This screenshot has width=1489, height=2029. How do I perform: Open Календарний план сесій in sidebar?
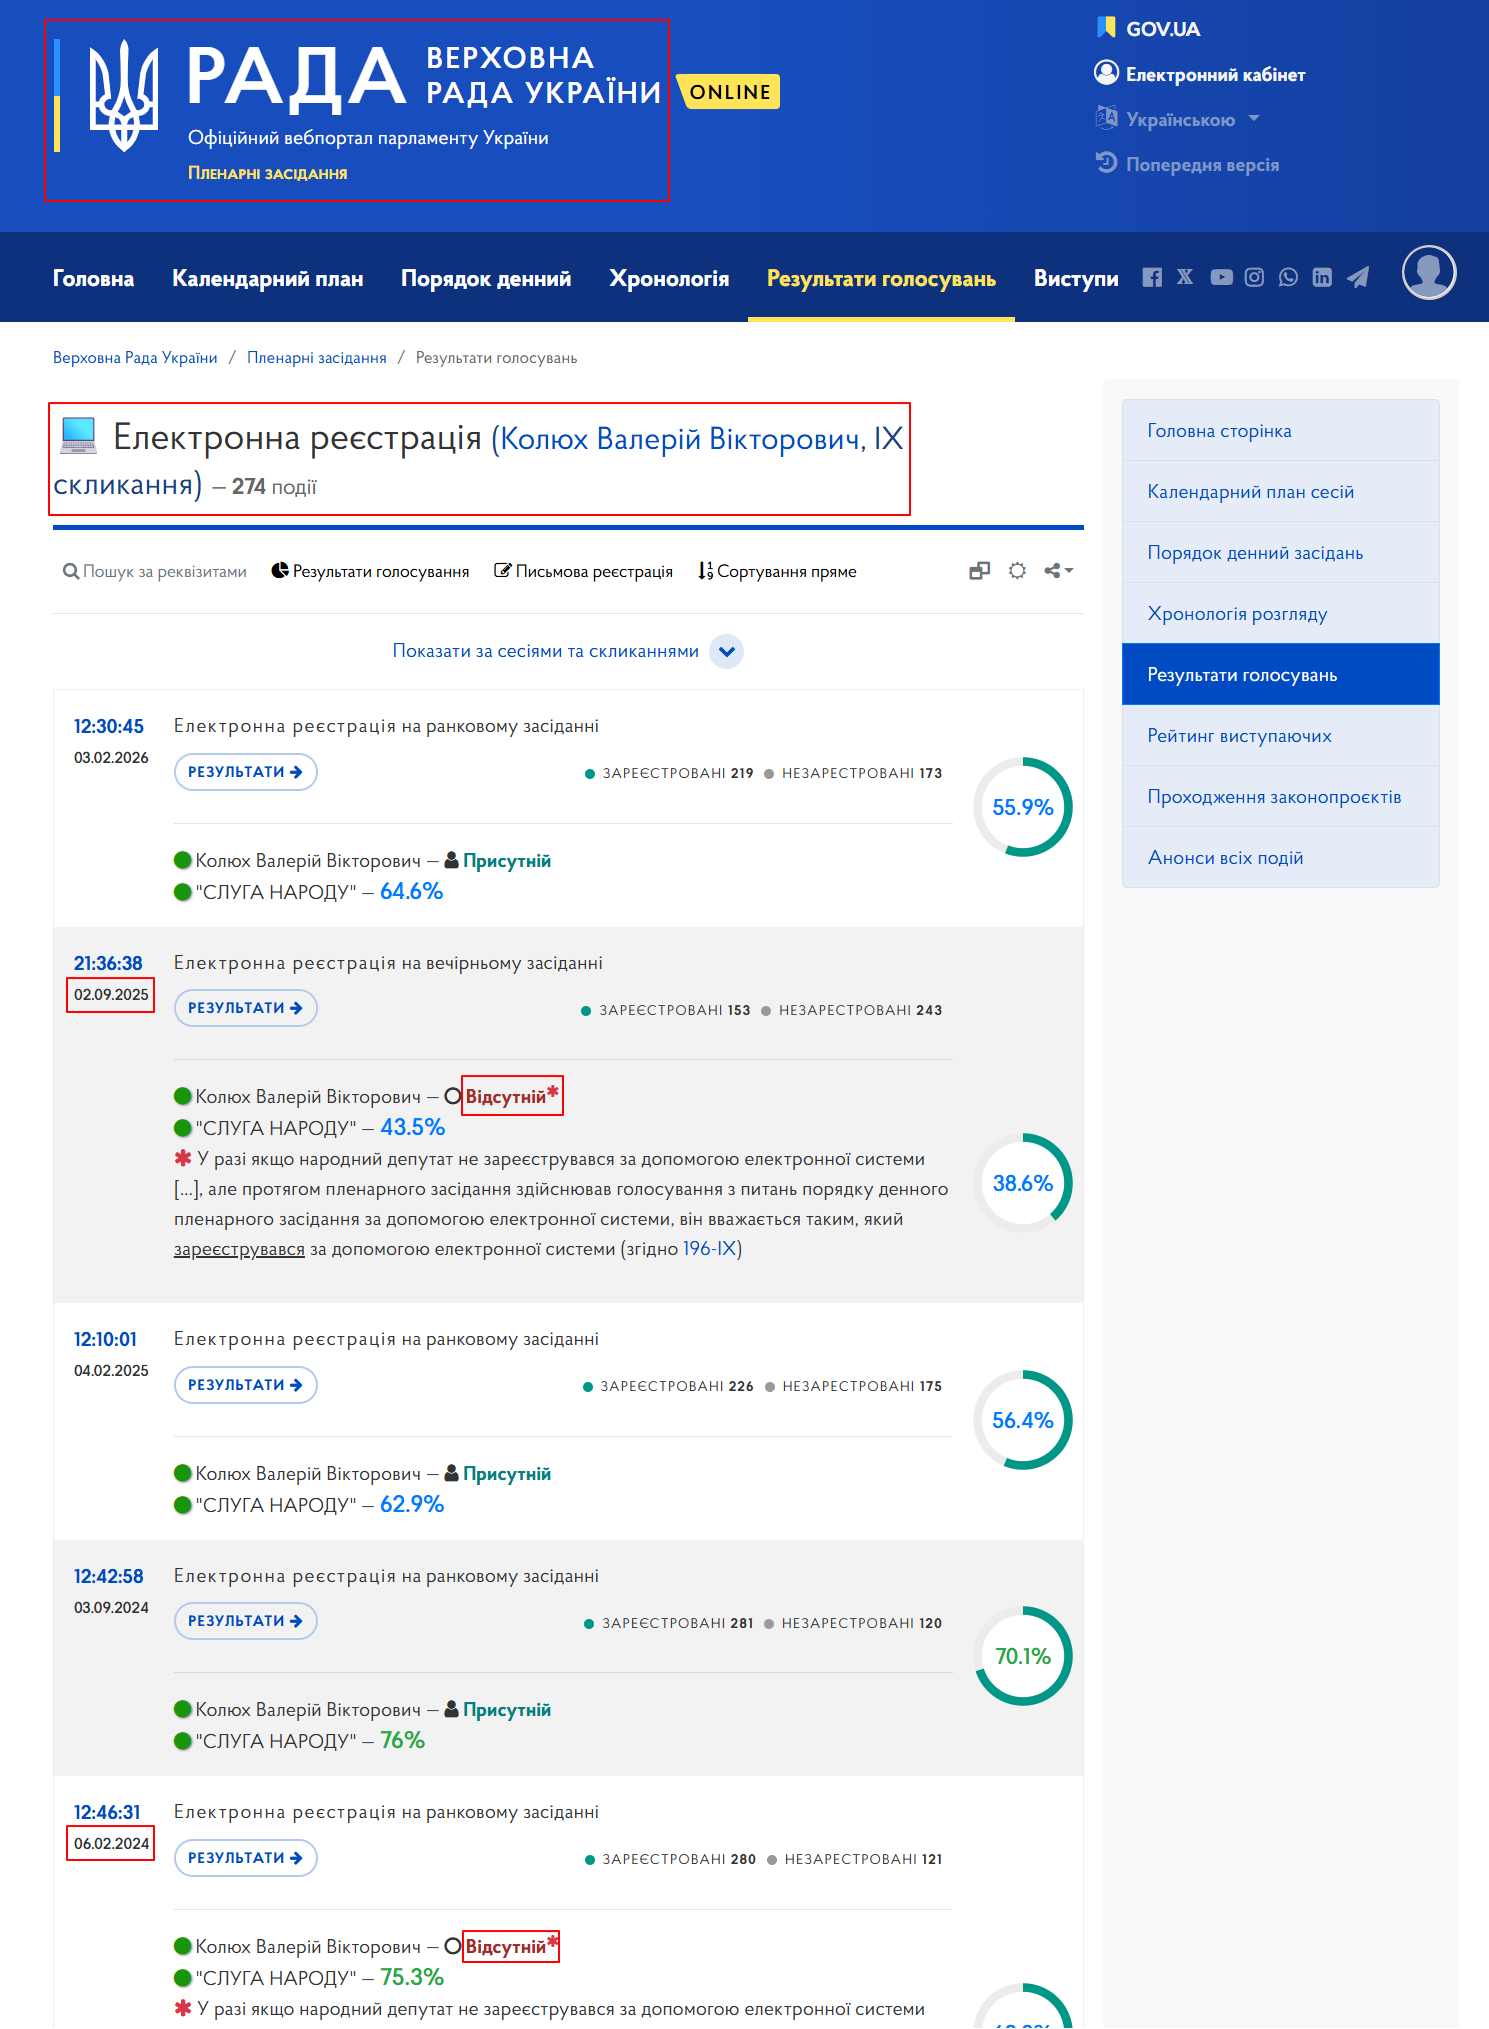pyautogui.click(x=1280, y=491)
